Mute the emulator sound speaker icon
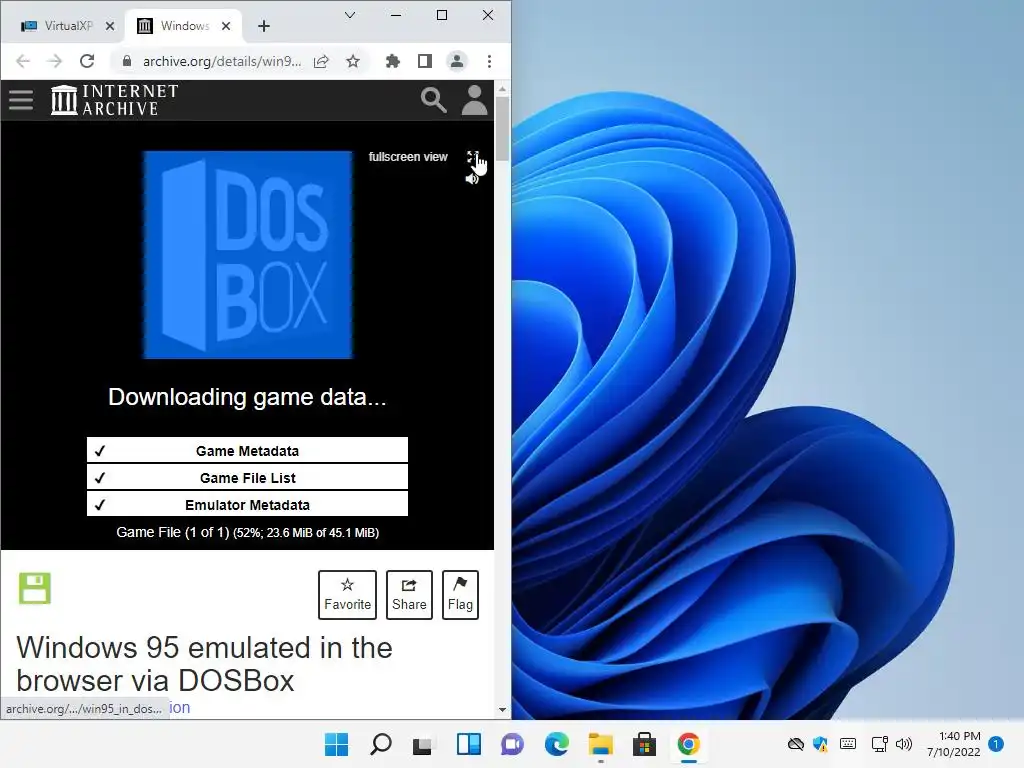Screen dimensions: 1024x768 pos(472,178)
